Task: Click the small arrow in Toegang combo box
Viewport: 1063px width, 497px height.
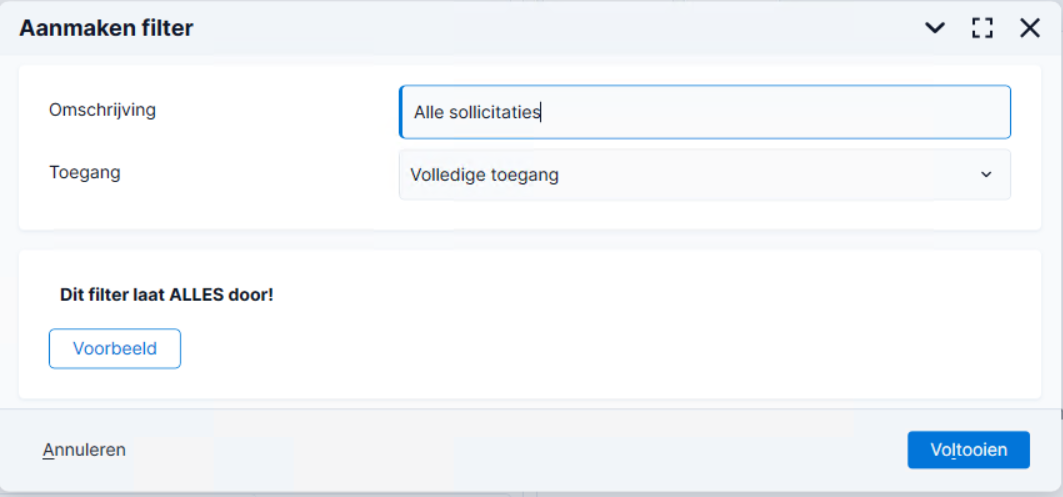Action: (986, 175)
